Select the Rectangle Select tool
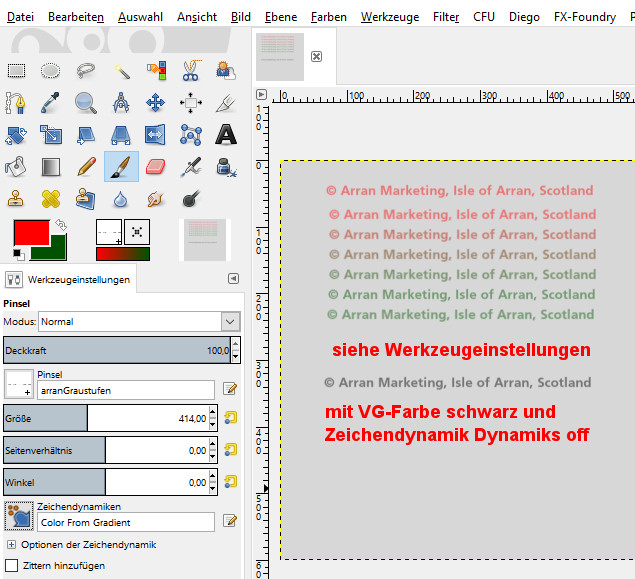This screenshot has width=635, height=579. tap(16, 70)
